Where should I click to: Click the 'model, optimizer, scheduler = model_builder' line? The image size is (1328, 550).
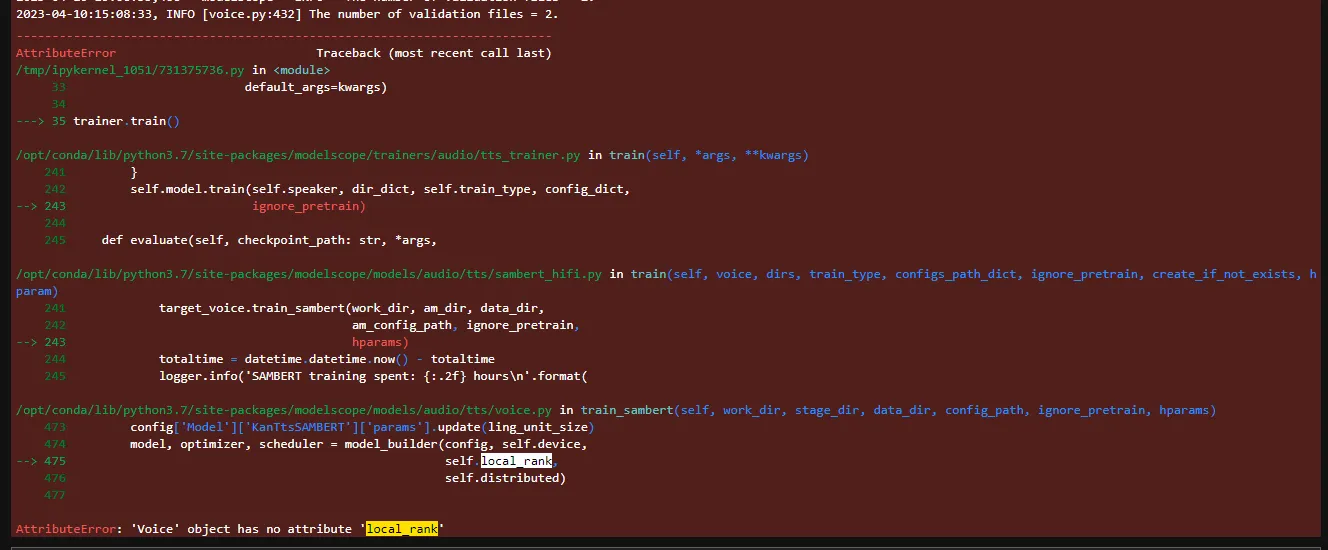(x=358, y=444)
